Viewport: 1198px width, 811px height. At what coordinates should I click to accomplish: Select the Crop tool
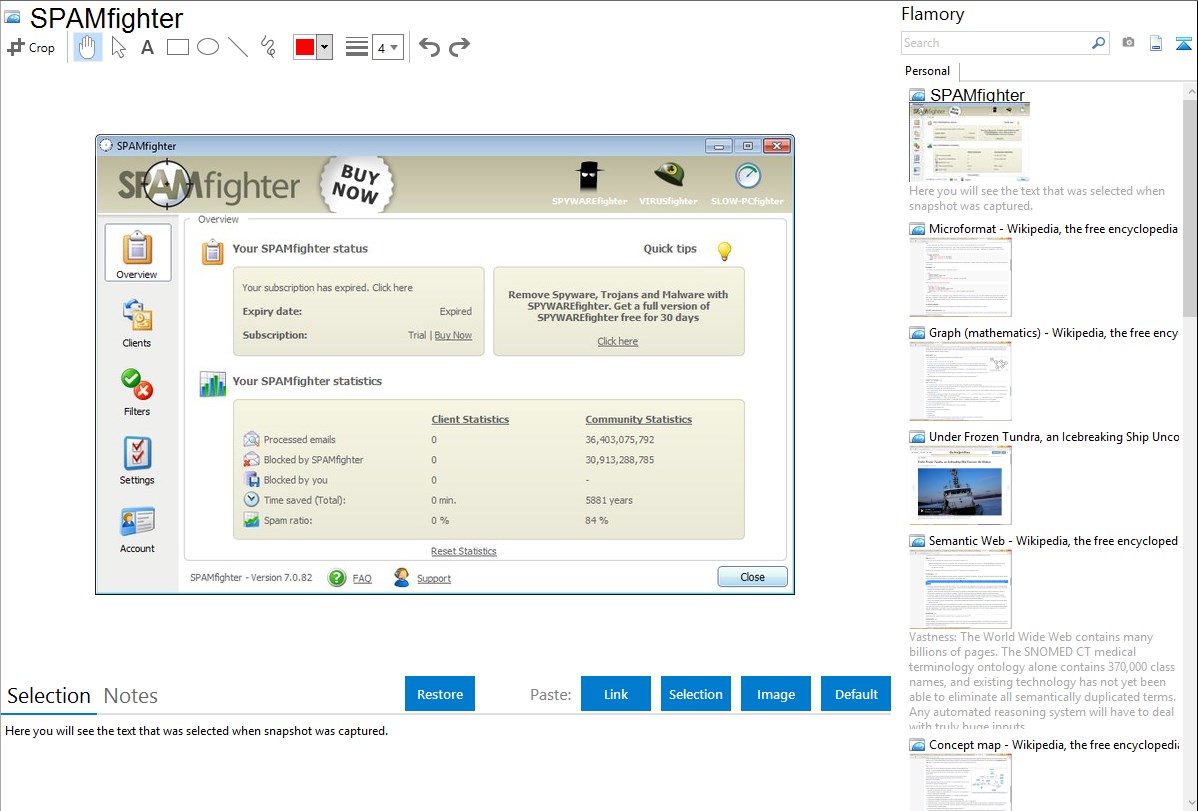coord(31,47)
